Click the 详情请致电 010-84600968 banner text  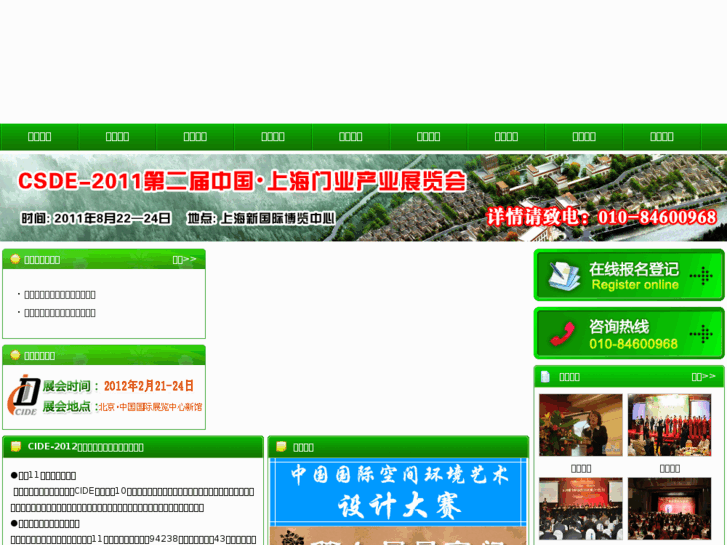601,217
